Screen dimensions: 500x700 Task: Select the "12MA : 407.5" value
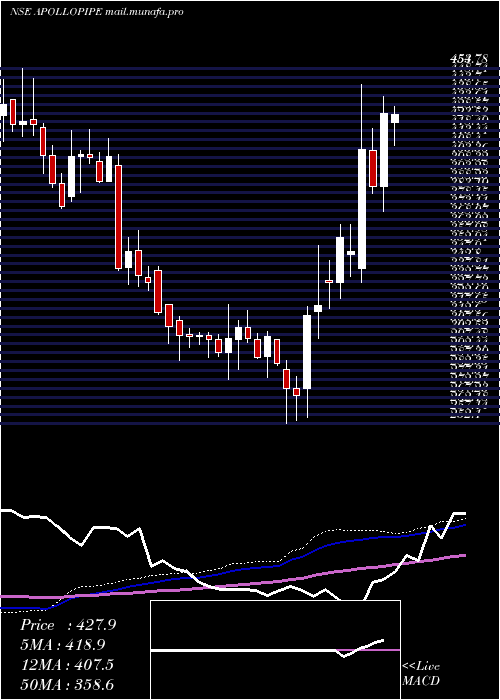67,665
